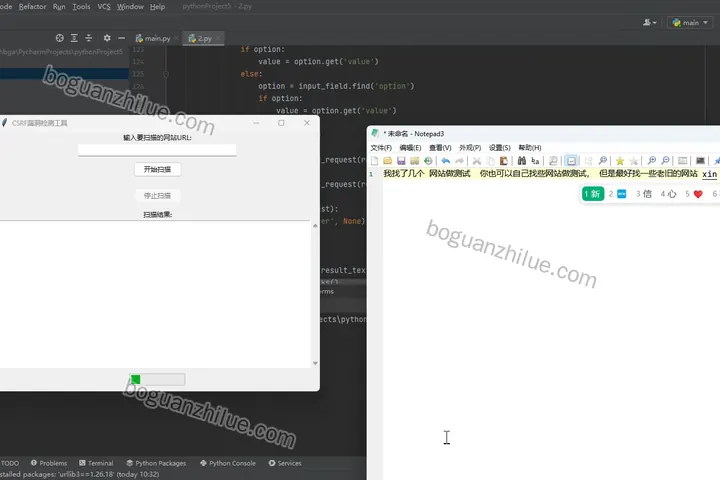Open the Help menu in PyCharm

(157, 6)
